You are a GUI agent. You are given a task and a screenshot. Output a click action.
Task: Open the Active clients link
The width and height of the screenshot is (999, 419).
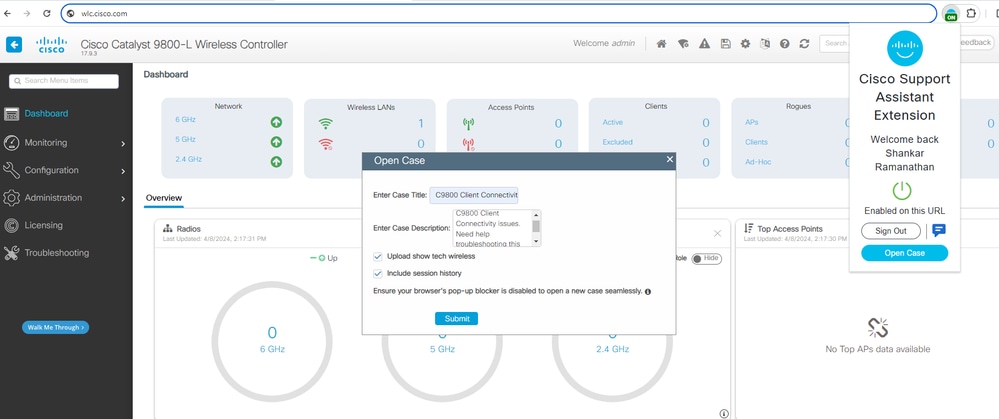(613, 122)
